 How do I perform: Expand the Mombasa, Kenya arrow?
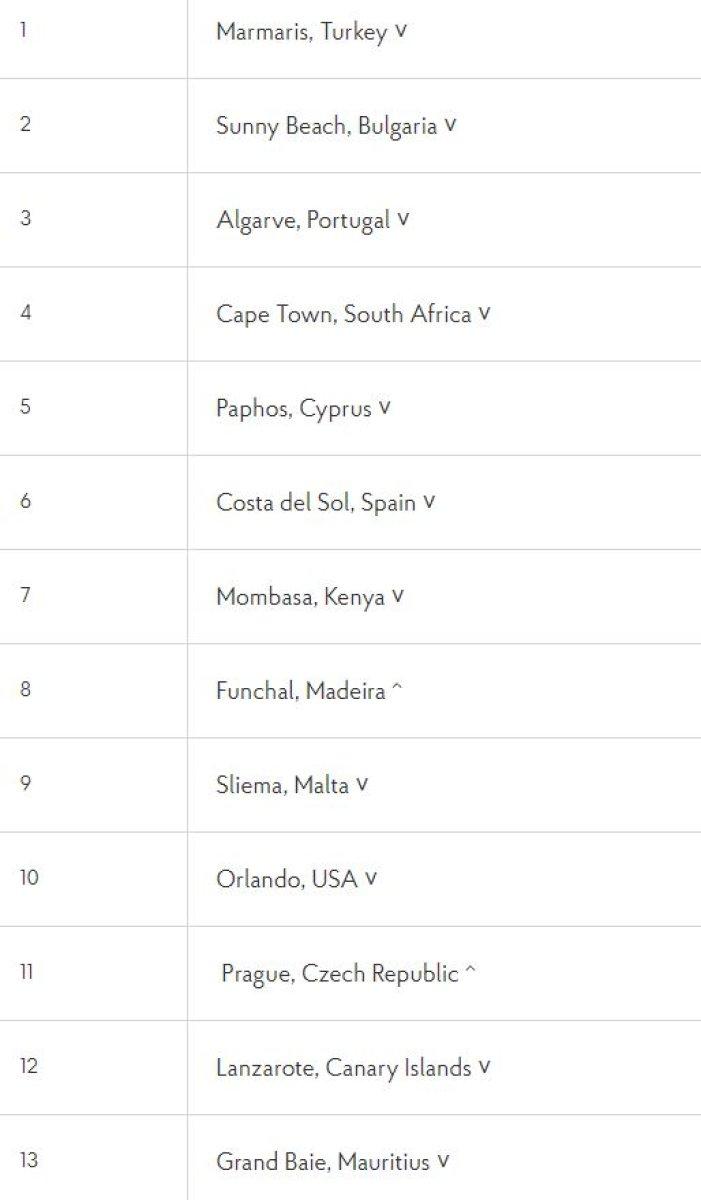[398, 596]
